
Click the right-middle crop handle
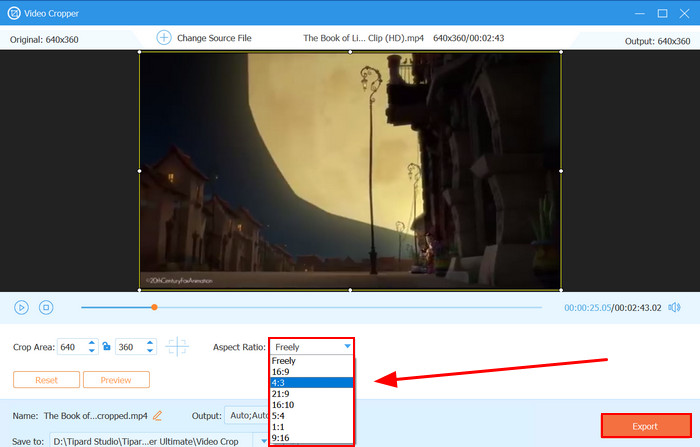point(561,171)
